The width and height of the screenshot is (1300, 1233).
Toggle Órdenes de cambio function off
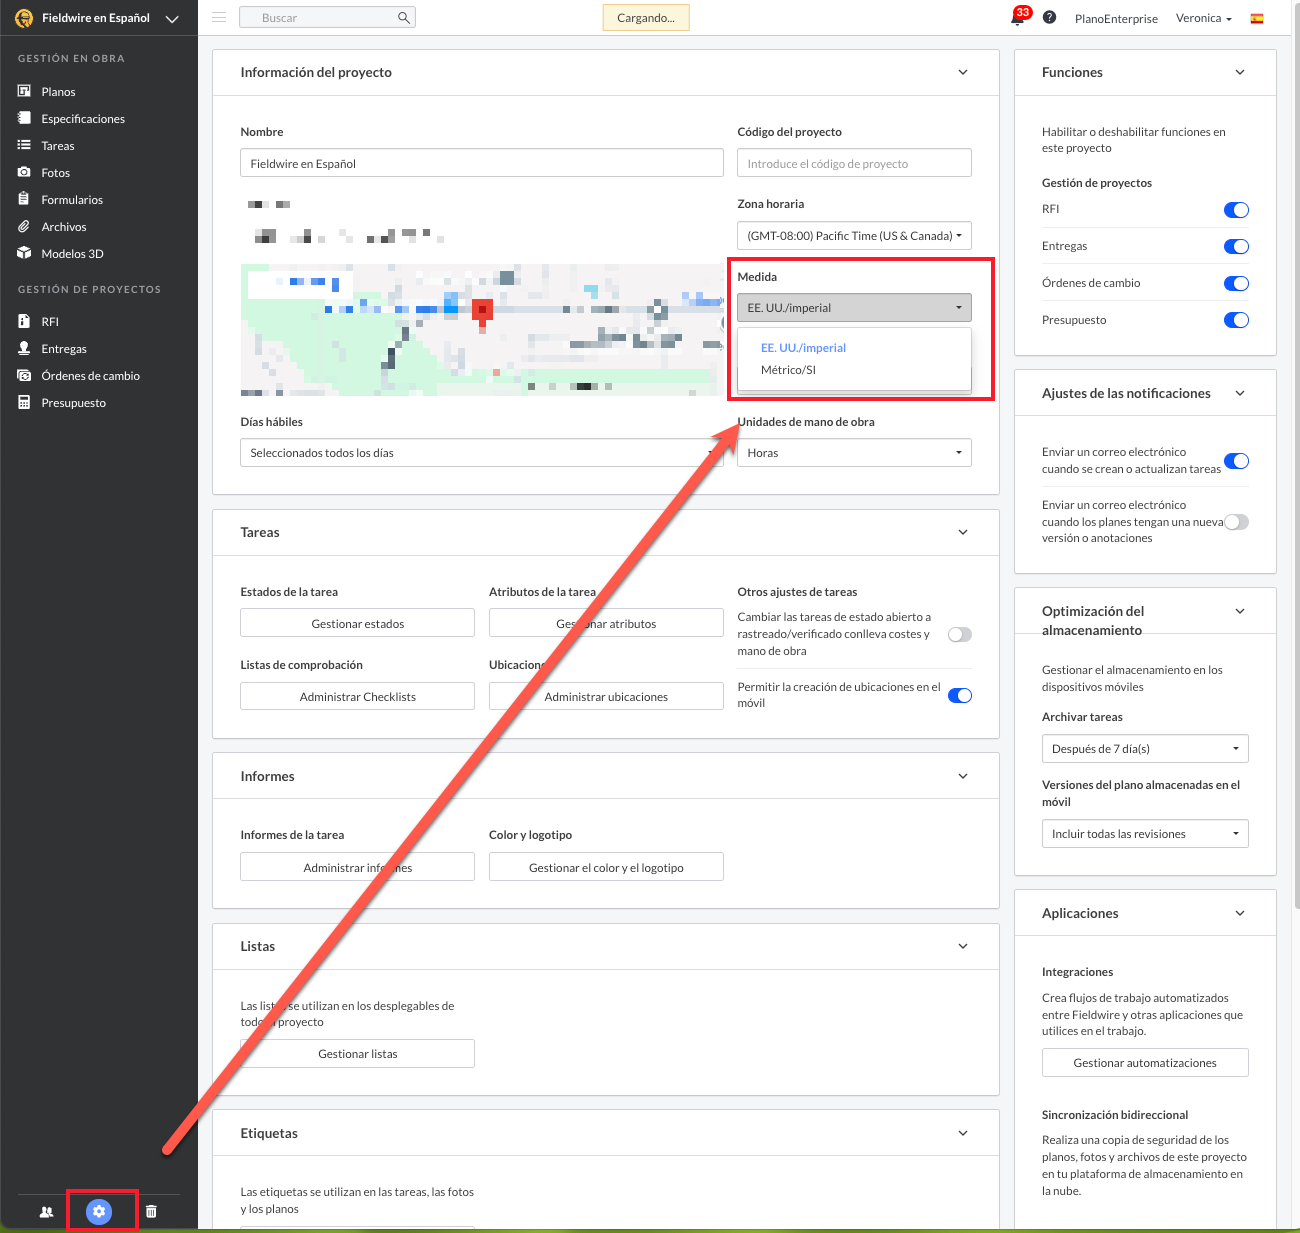coord(1236,283)
